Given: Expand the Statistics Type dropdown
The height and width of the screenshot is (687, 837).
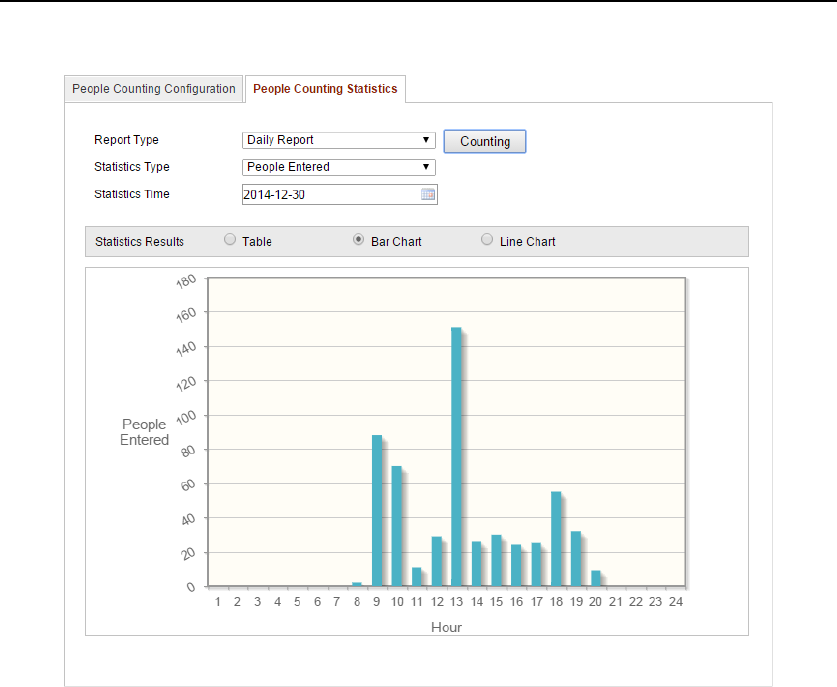Looking at the screenshot, I should click(339, 167).
